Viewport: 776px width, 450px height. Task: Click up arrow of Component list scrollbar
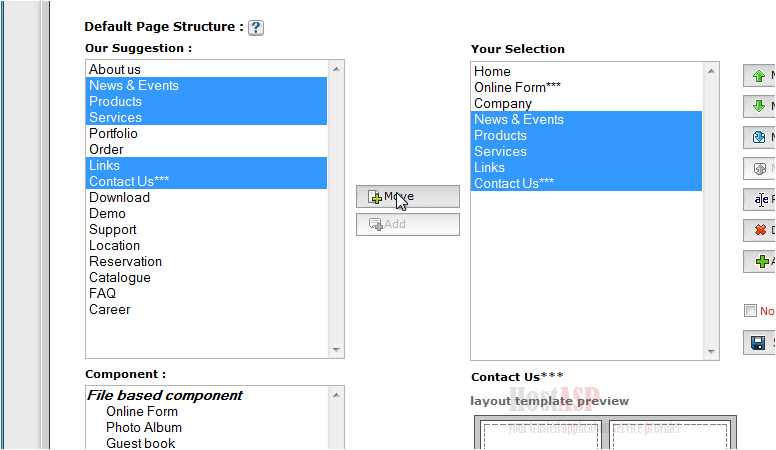pos(336,395)
